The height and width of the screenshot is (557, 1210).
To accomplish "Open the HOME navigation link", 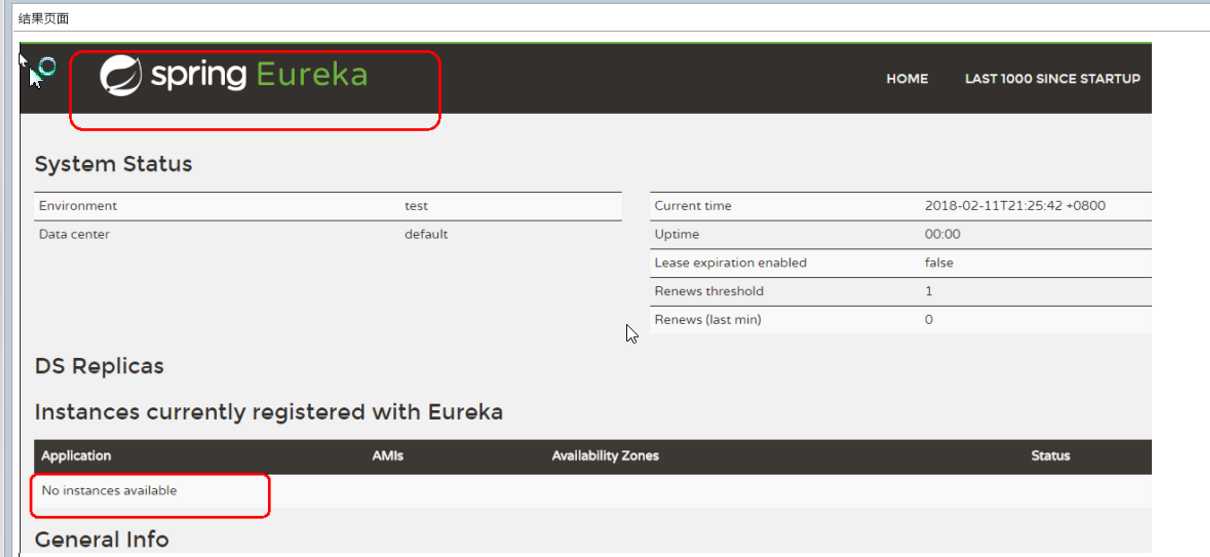I will tap(907, 79).
